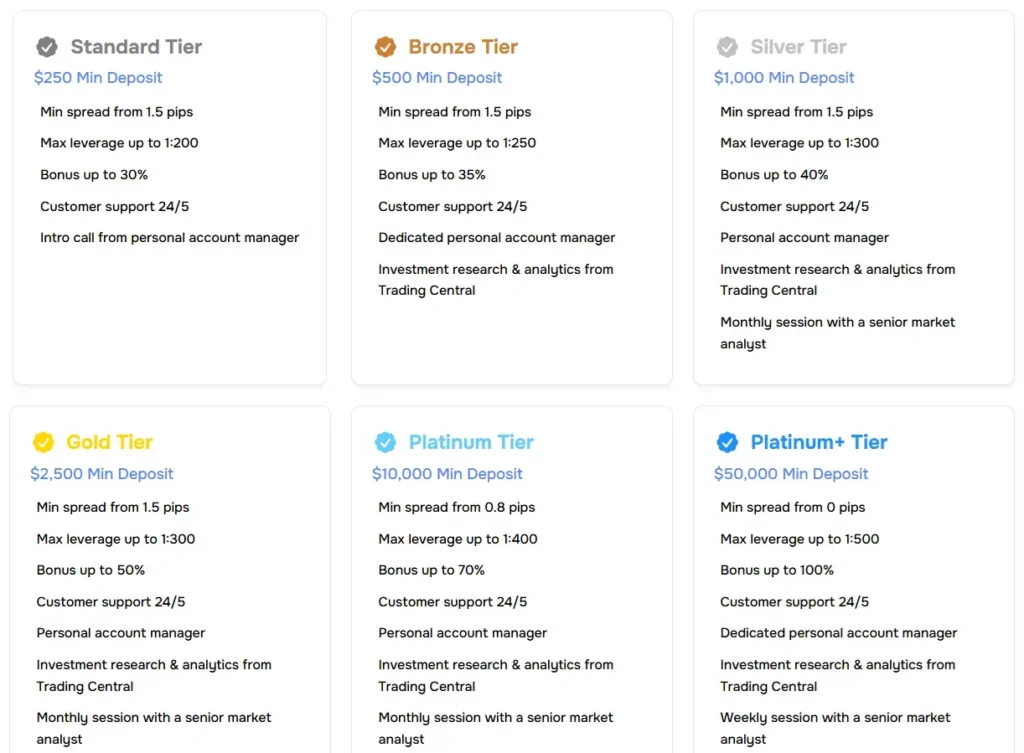Click the dark blue Platinum+ Tier badge icon
The height and width of the screenshot is (753, 1024).
pyautogui.click(x=727, y=442)
